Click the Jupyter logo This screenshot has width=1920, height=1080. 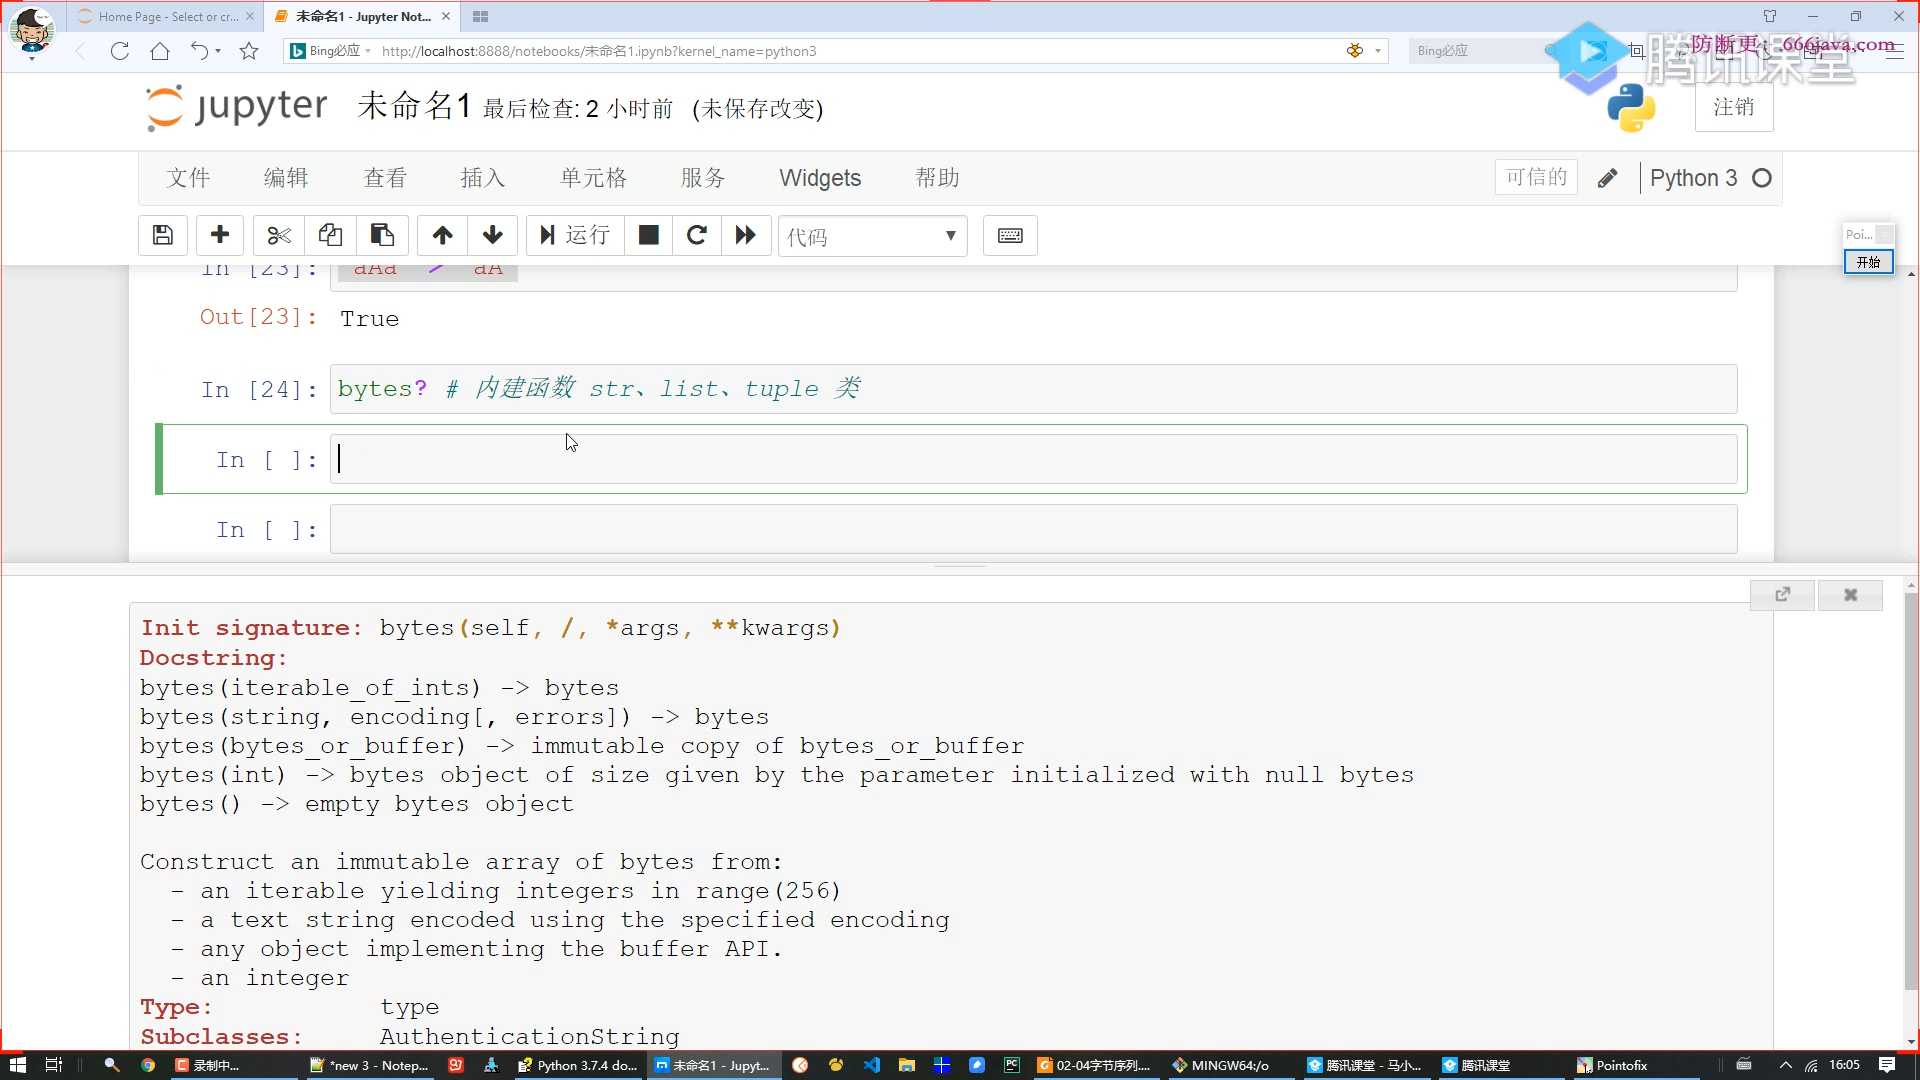pos(236,107)
